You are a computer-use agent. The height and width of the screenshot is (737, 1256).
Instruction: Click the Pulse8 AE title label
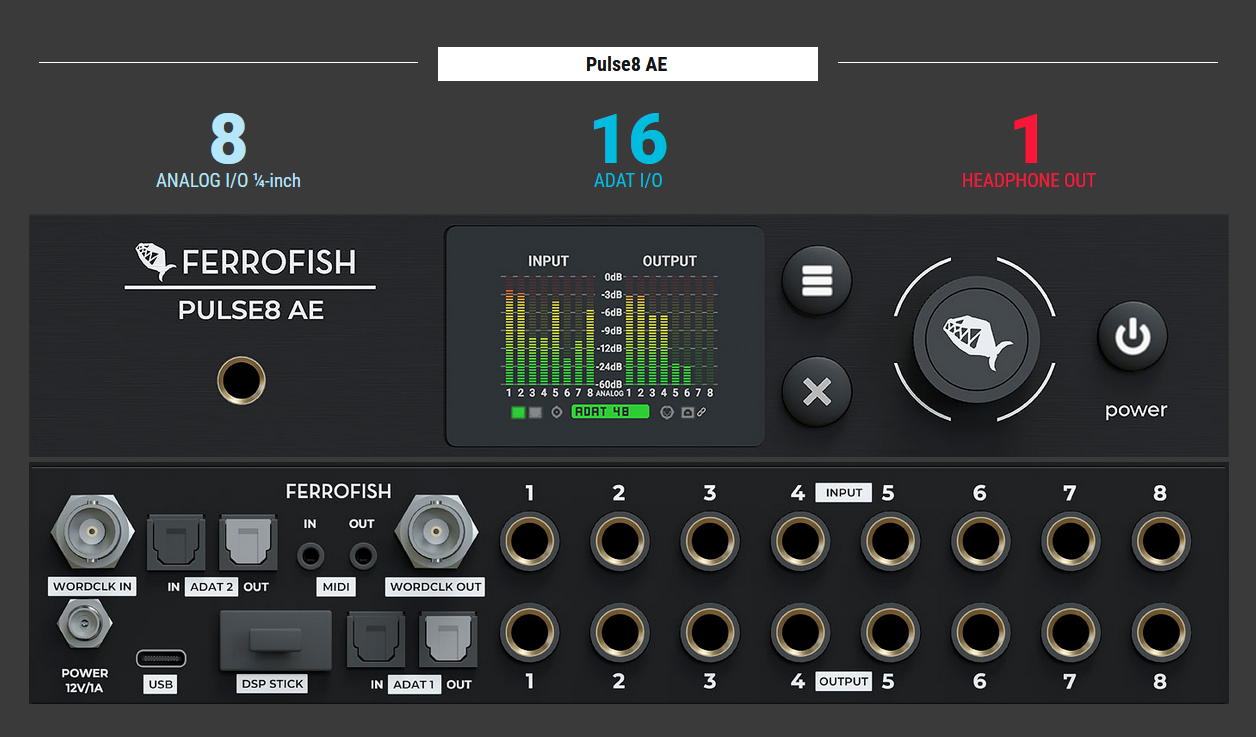[627, 64]
